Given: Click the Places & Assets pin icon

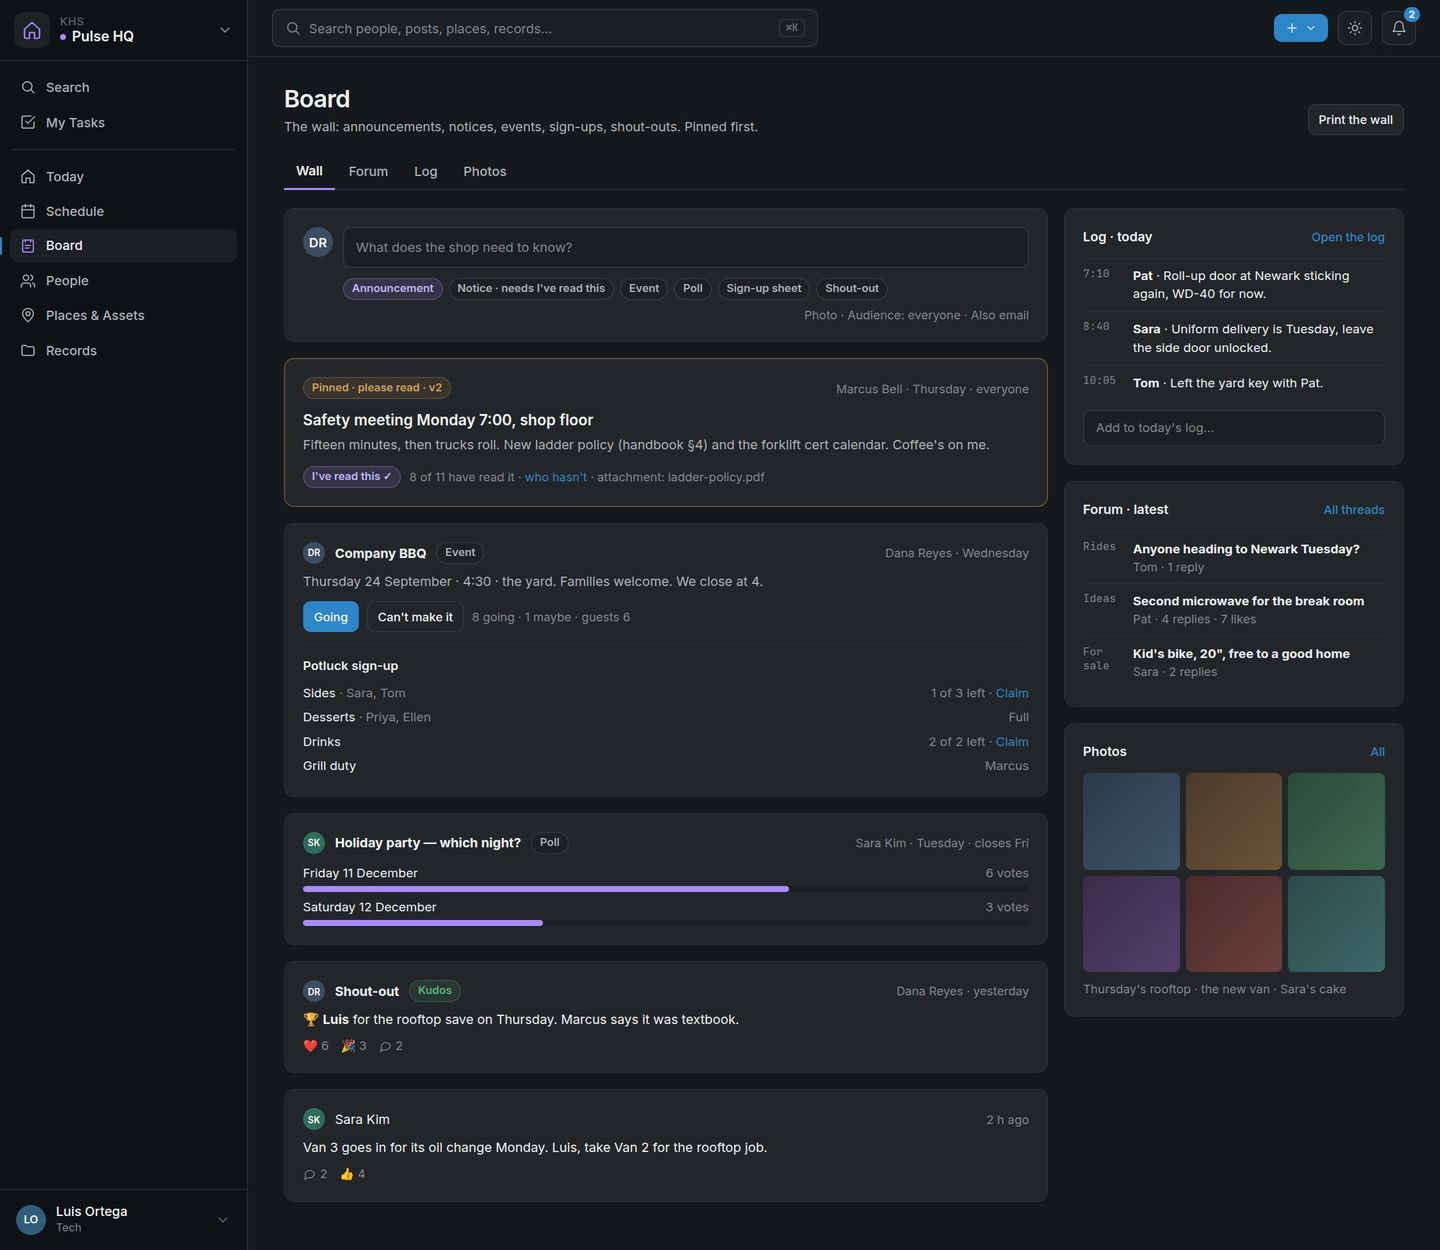Looking at the screenshot, I should pyautogui.click(x=28, y=316).
